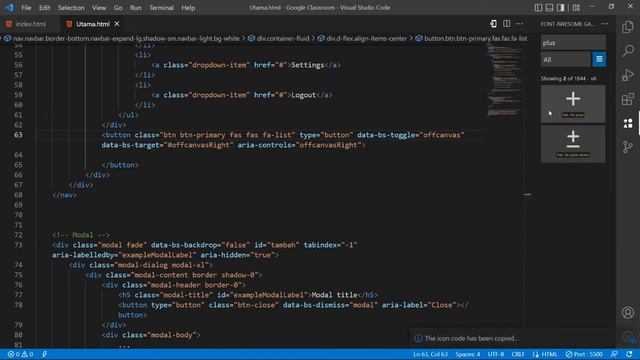The height and width of the screenshot is (360, 640).
Task: Click line number 73 in the gutter
Action: click(18, 245)
